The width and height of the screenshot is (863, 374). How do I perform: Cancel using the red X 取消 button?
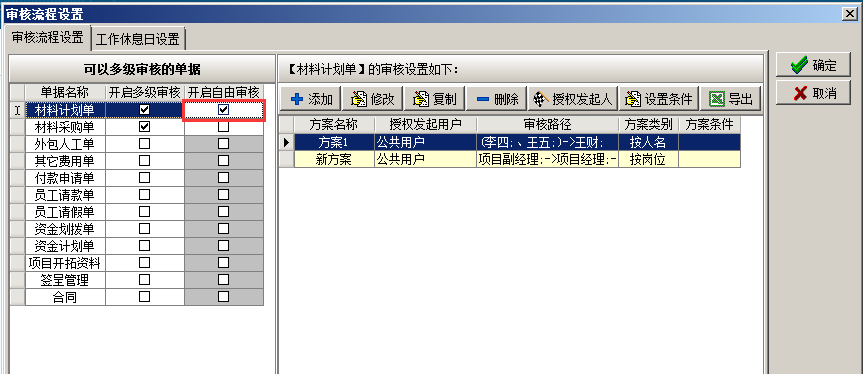[813, 93]
